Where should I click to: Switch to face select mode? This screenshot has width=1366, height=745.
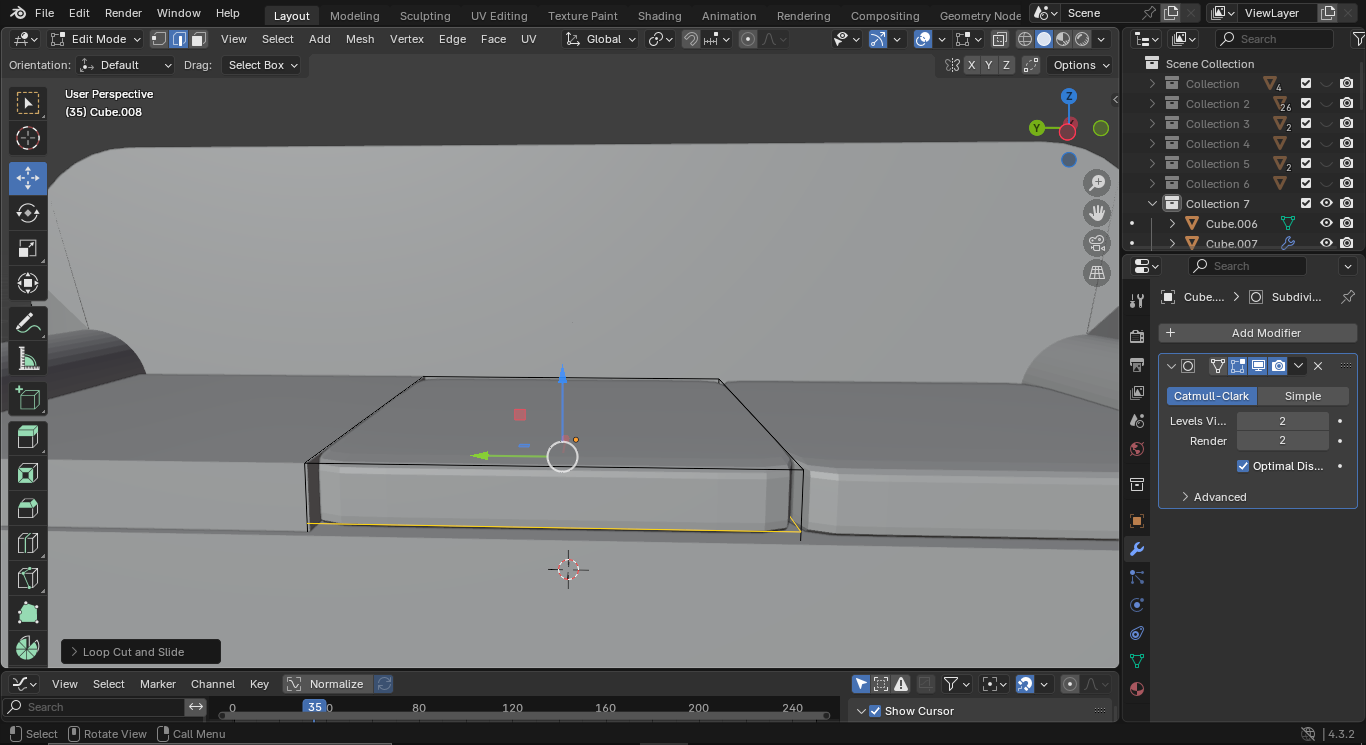[x=198, y=39]
